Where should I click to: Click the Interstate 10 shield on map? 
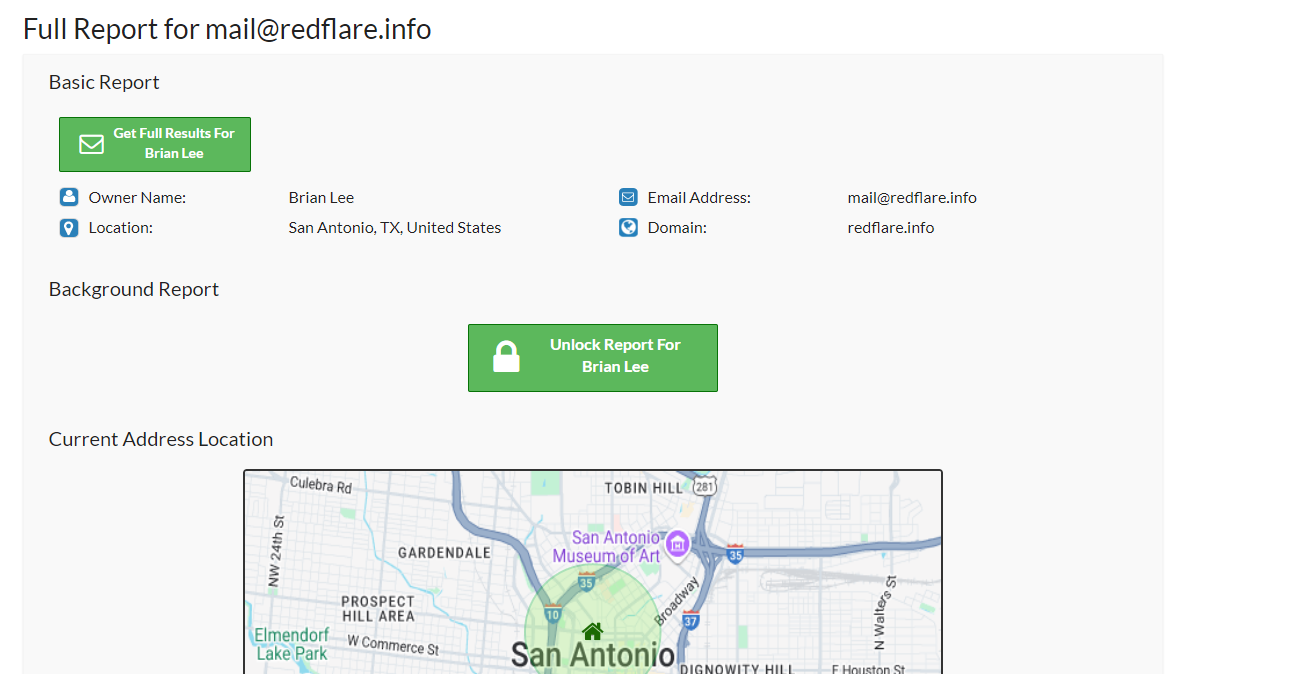(553, 614)
